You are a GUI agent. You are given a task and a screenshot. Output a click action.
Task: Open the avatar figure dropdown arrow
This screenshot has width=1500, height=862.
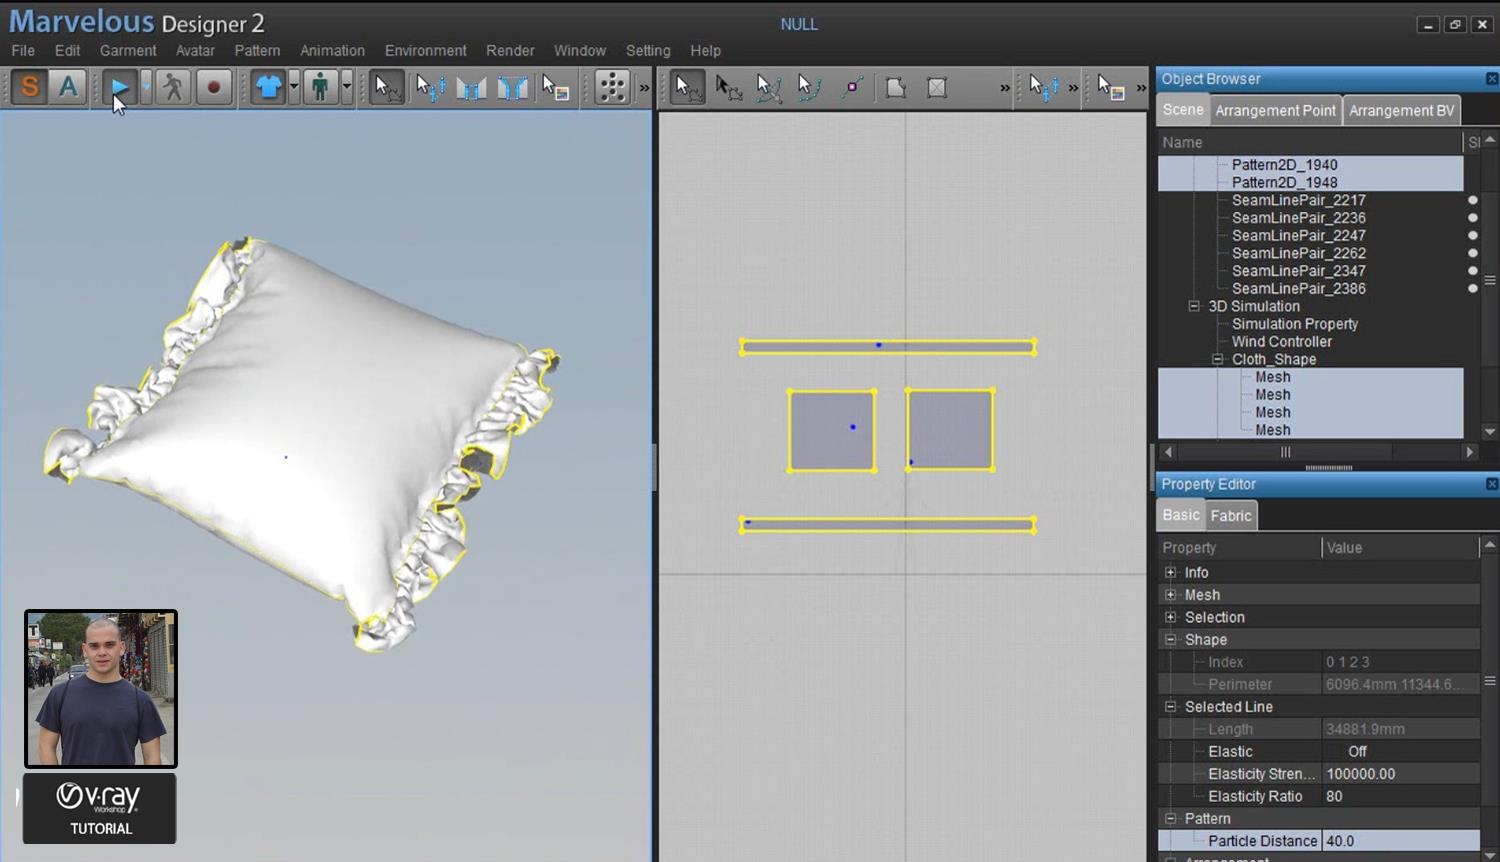tap(346, 87)
